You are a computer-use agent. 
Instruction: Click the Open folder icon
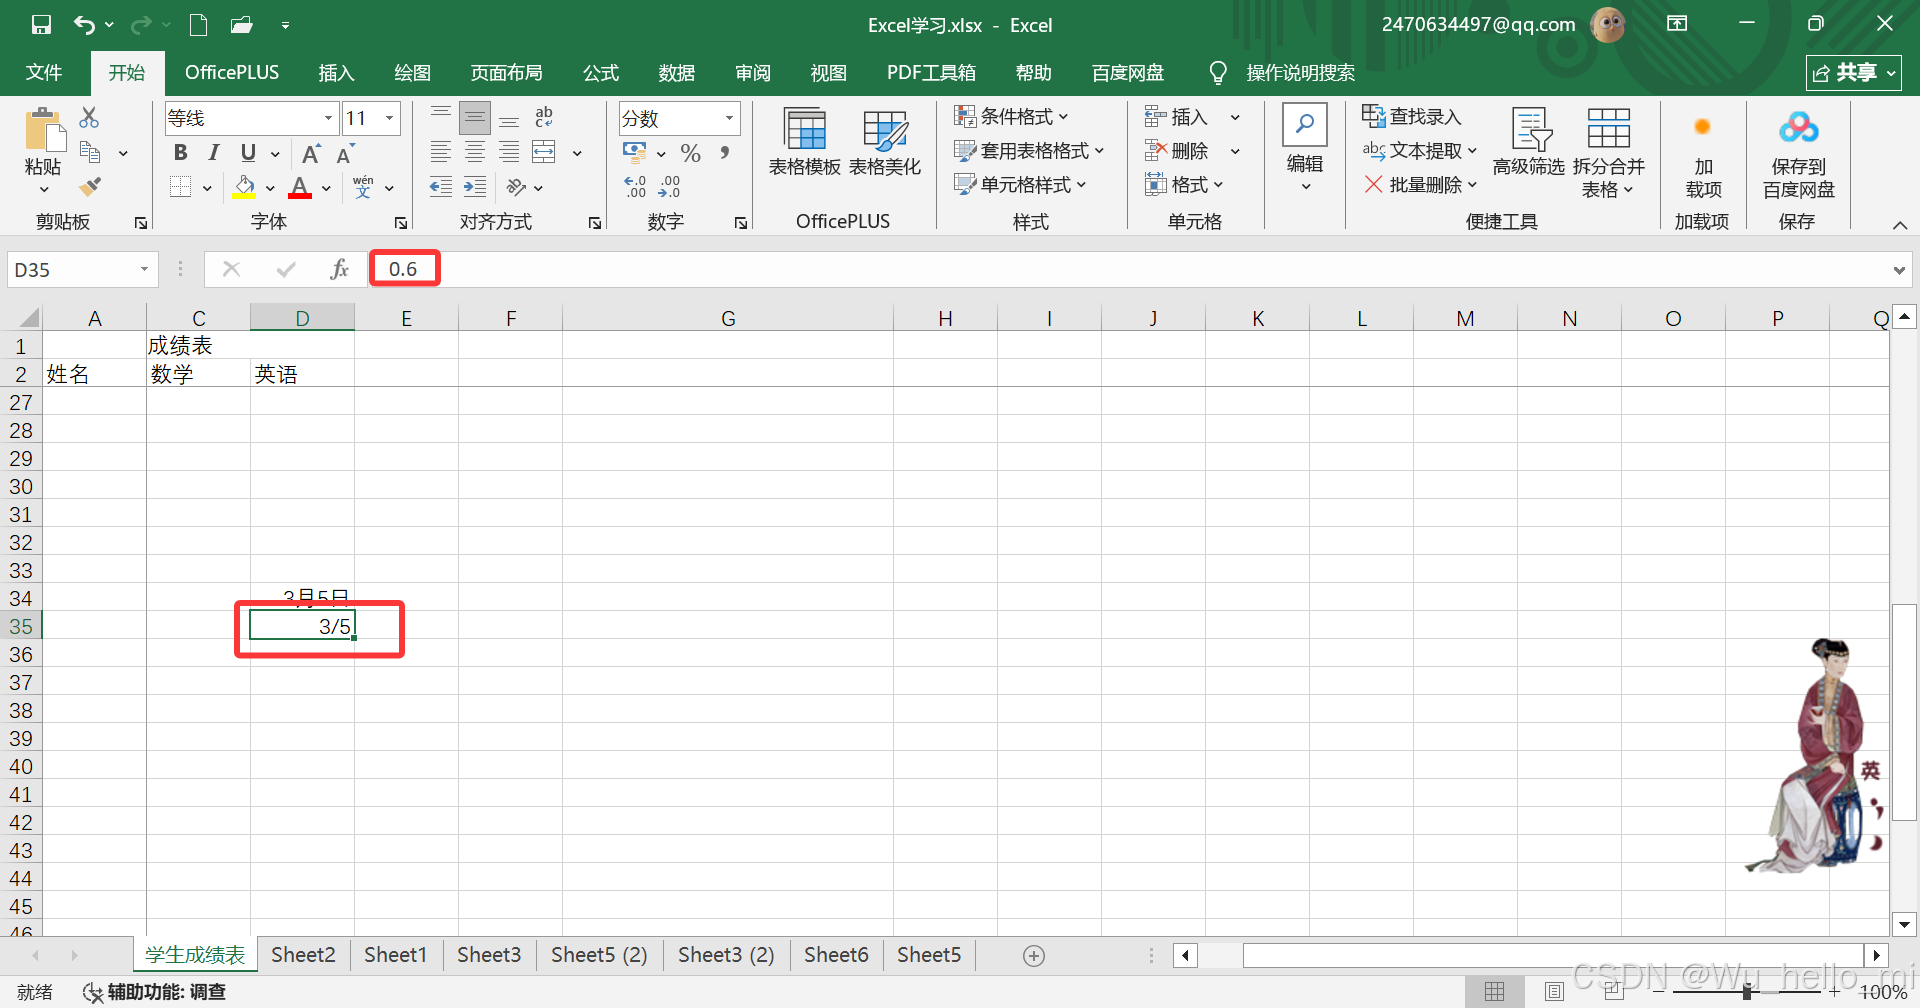pyautogui.click(x=241, y=25)
